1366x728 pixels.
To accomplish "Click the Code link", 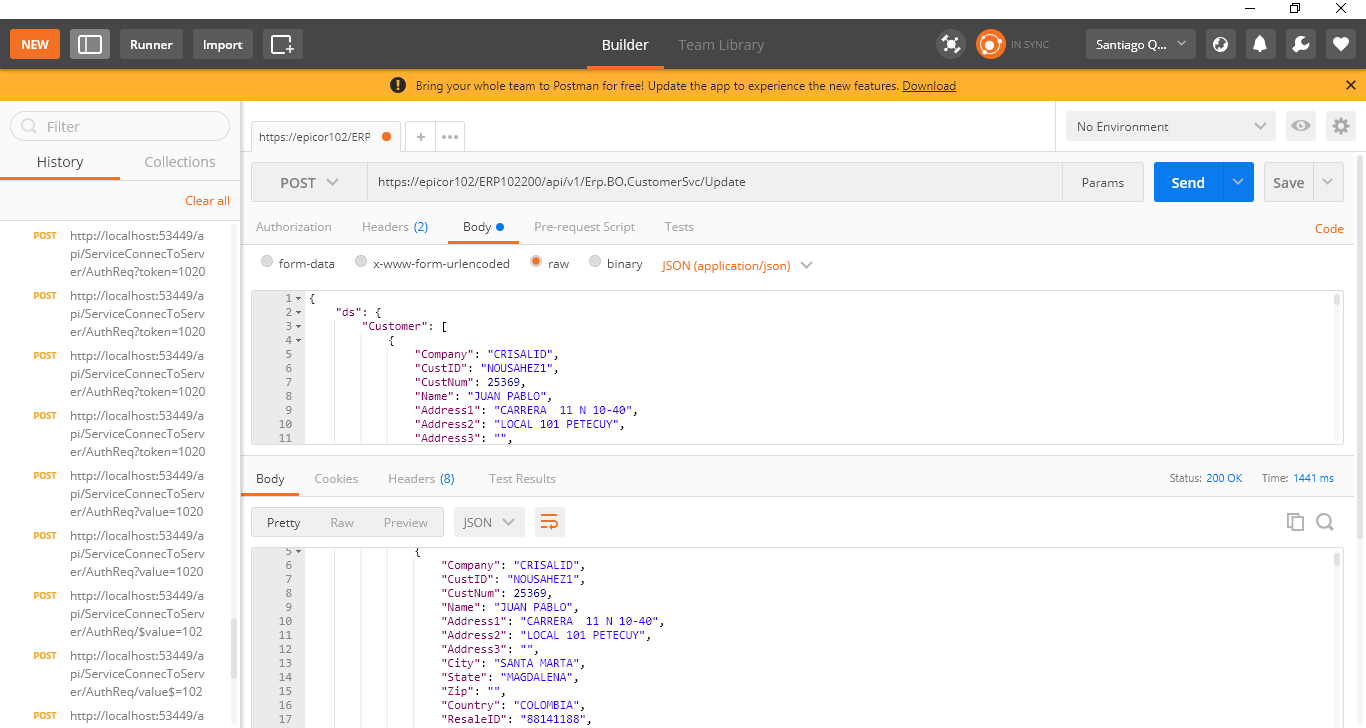I will pos(1329,229).
